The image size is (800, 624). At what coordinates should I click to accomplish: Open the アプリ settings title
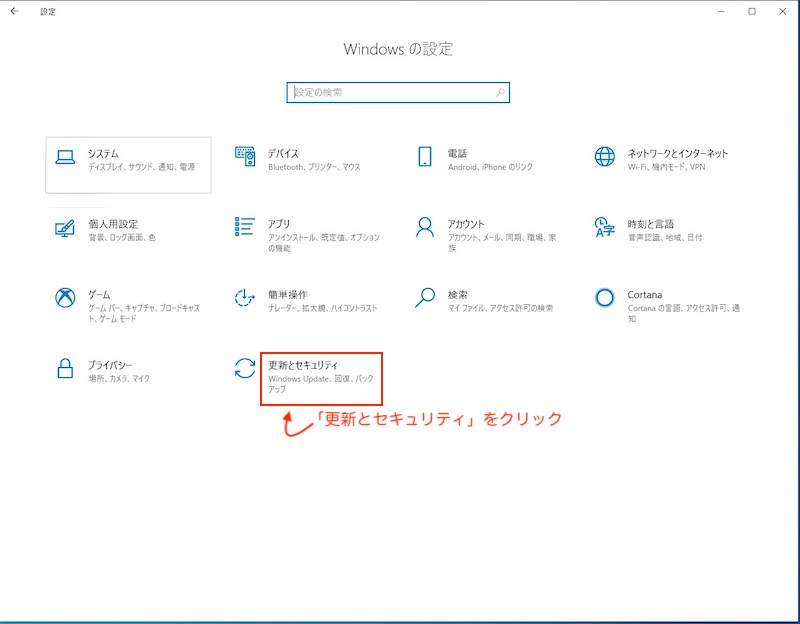click(279, 224)
